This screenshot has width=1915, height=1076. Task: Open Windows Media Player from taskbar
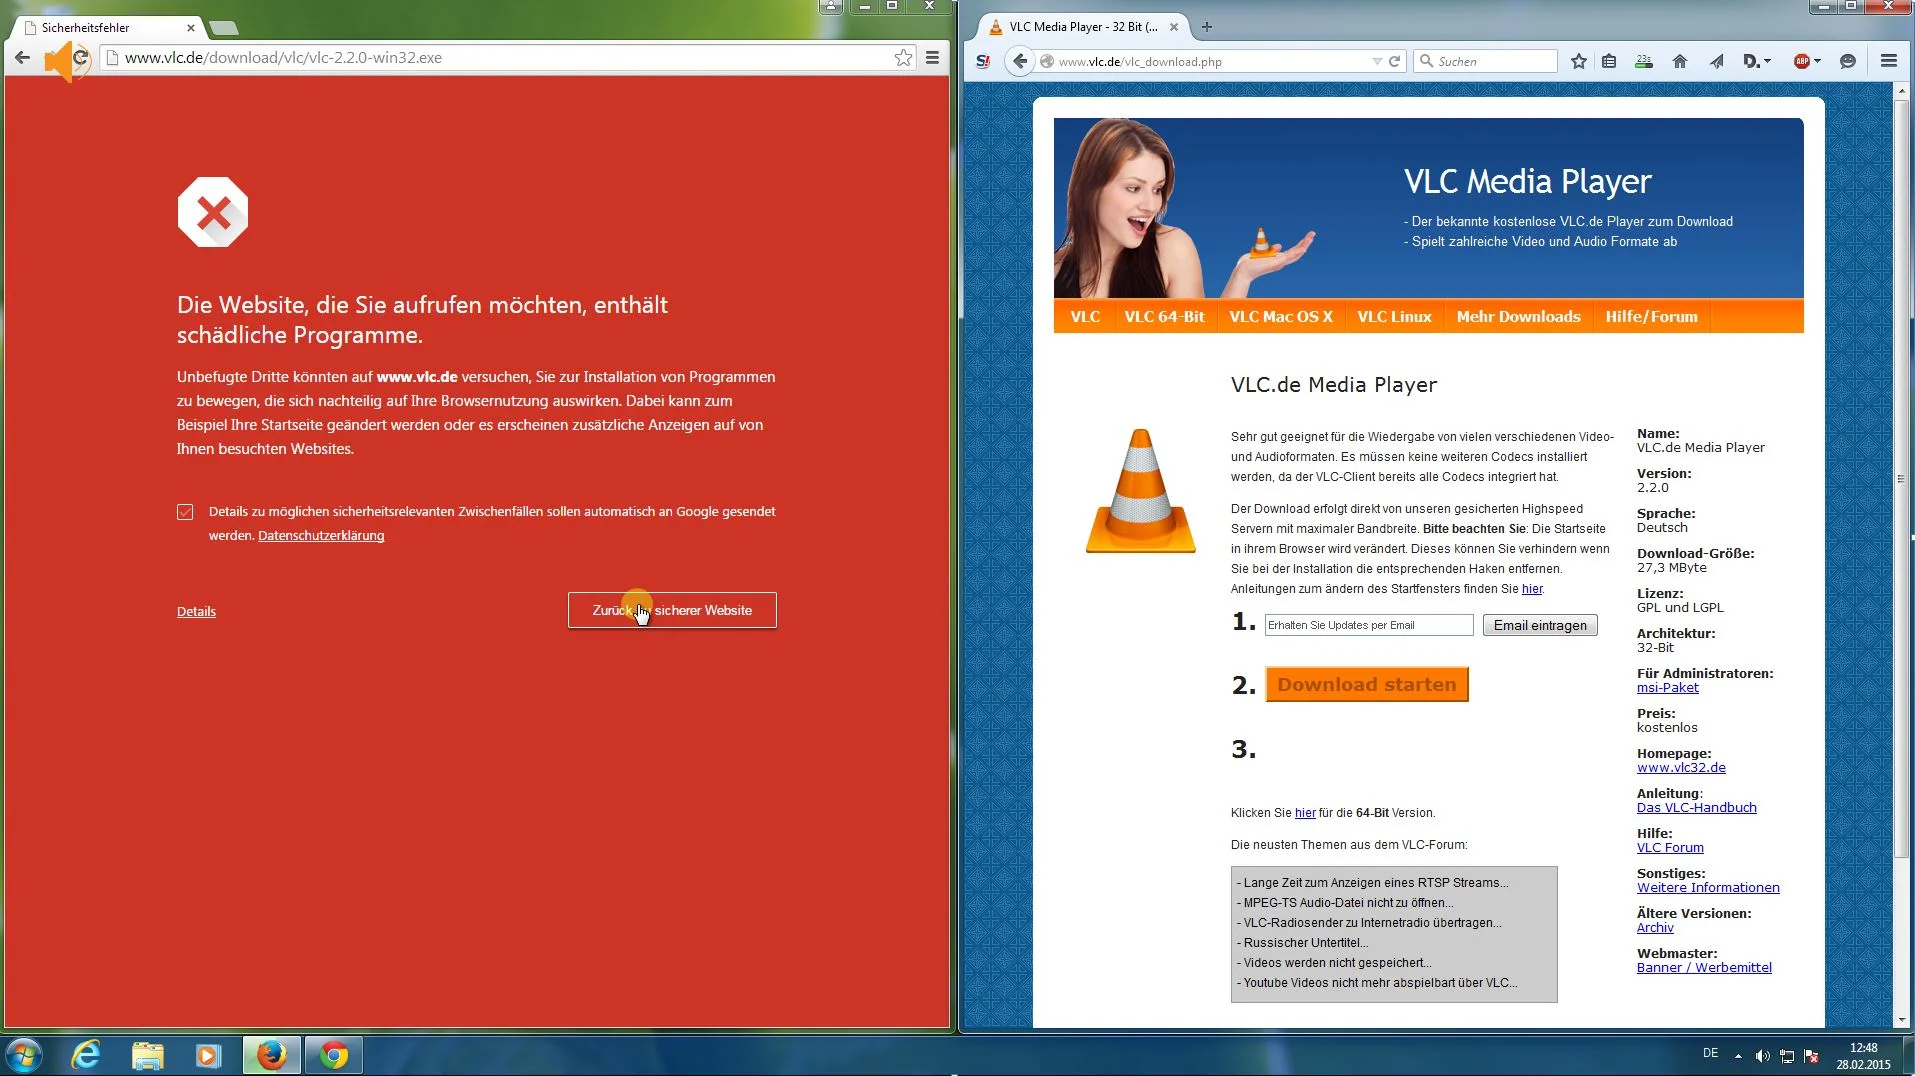(x=209, y=1055)
